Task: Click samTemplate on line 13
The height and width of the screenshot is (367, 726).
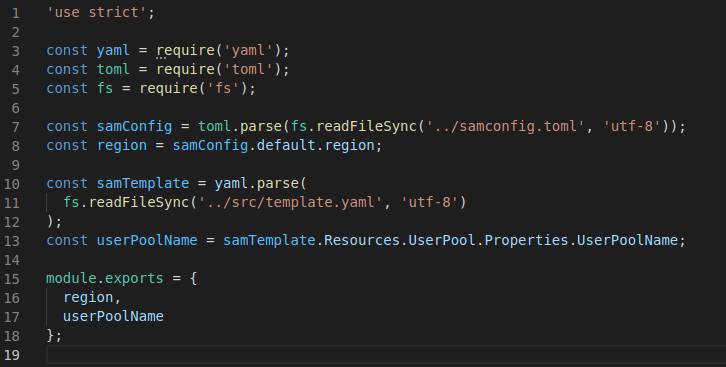Action: [x=269, y=240]
